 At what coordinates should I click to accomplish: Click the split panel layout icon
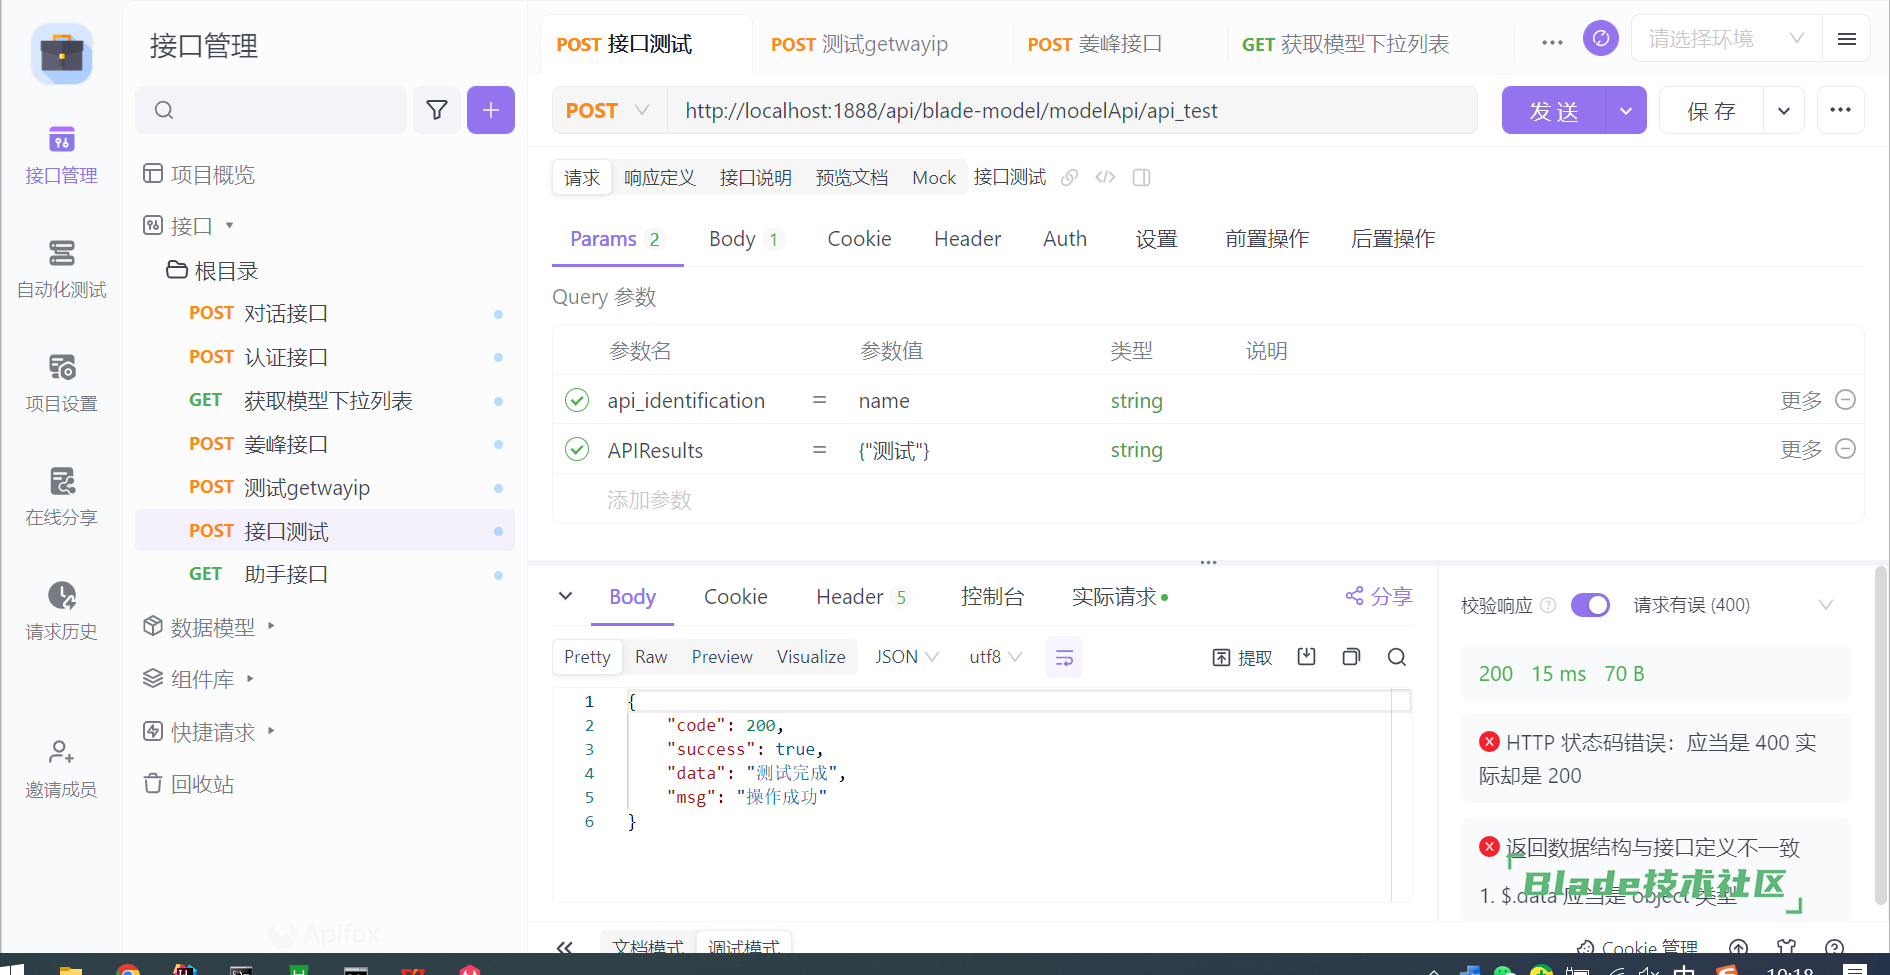pos(1141,178)
